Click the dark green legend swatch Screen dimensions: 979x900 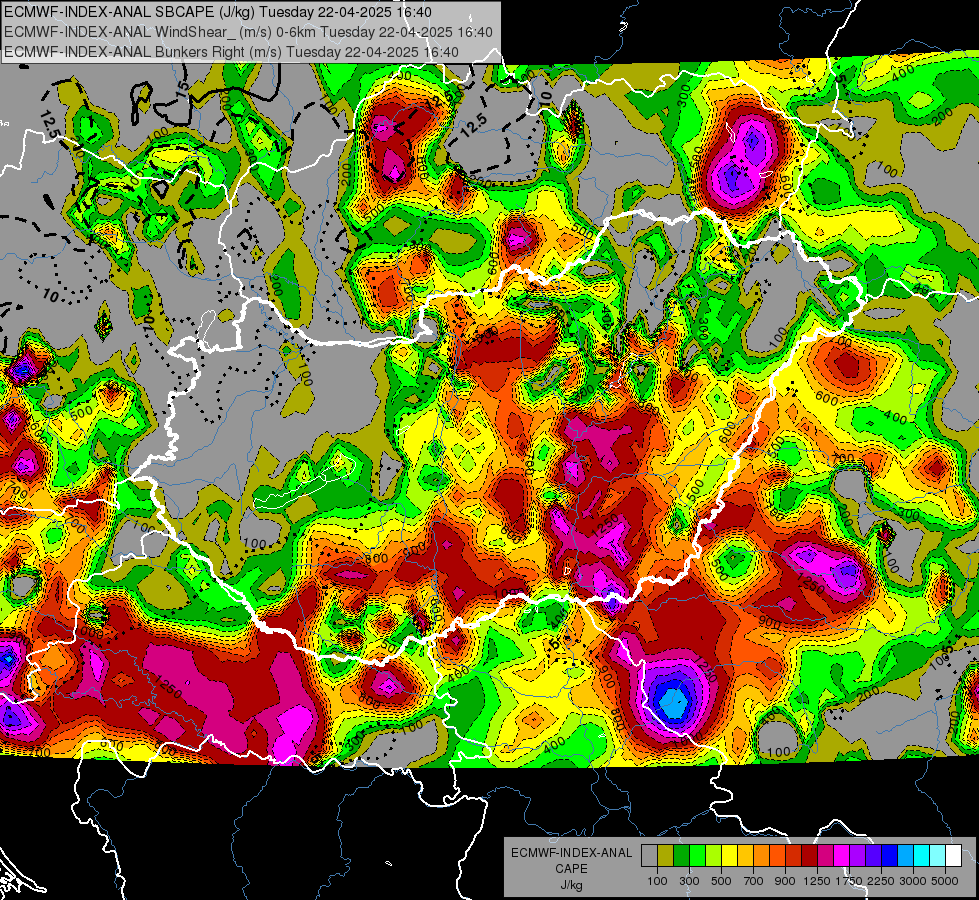681,856
